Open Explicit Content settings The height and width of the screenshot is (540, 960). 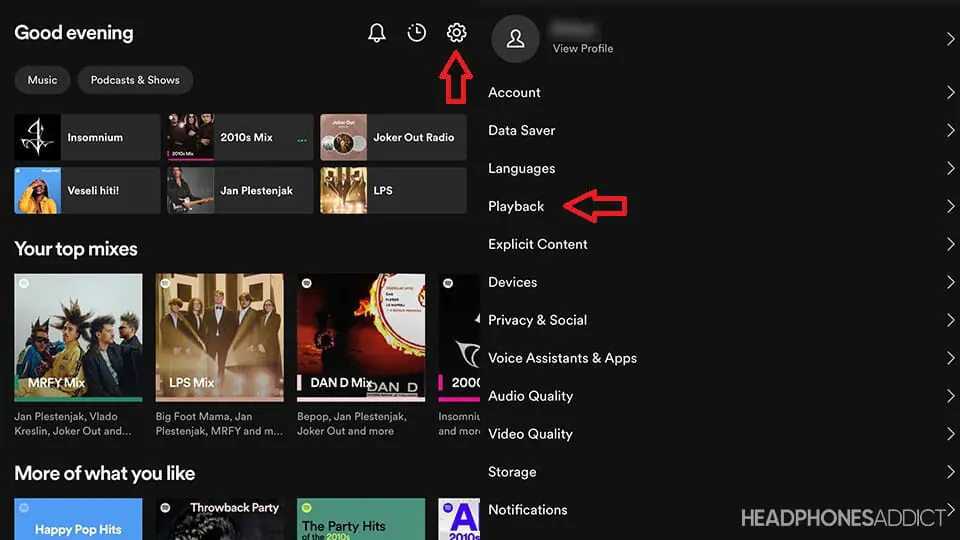click(720, 244)
